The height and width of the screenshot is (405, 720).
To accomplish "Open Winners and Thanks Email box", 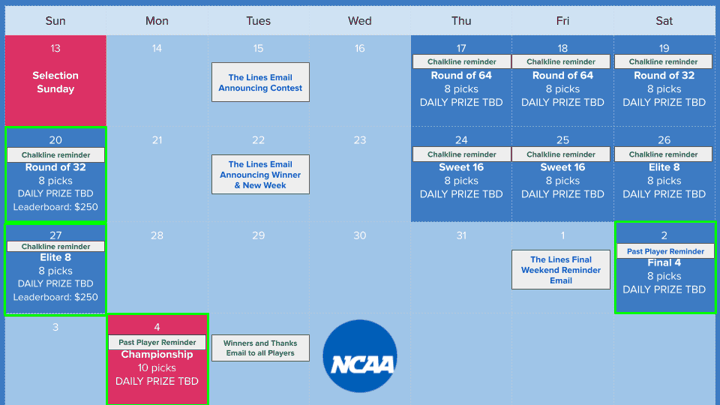I will [260, 348].
